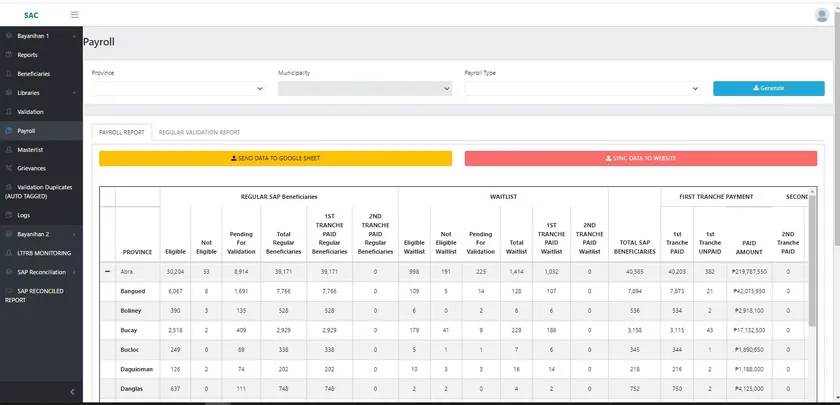Click Bangued paid amount ₱42,075,950
This screenshot has height=405, width=840.
tap(749, 291)
